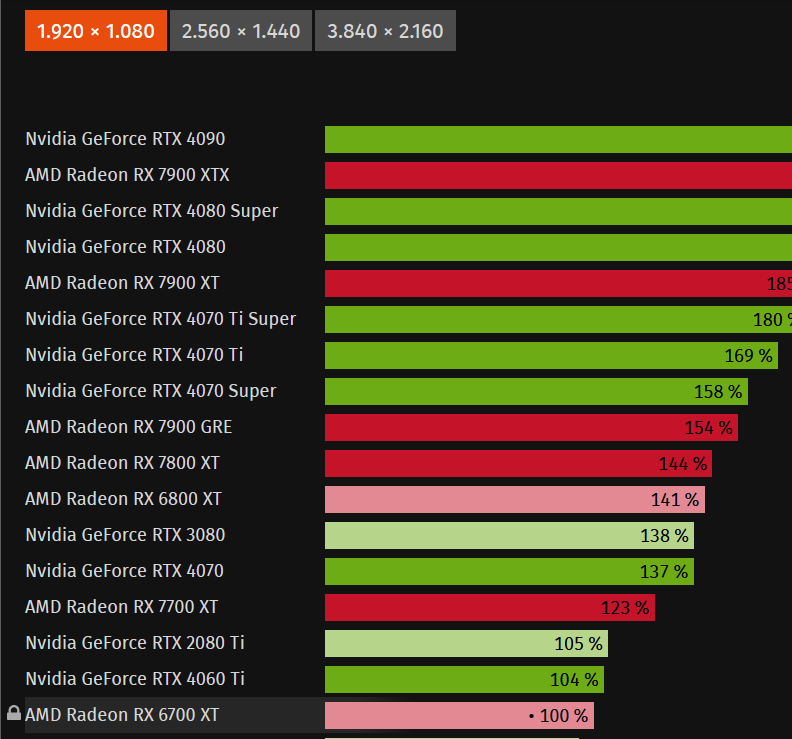Click the 169 % value on RTX 4070 Ti bar
The image size is (792, 739).
tap(749, 356)
